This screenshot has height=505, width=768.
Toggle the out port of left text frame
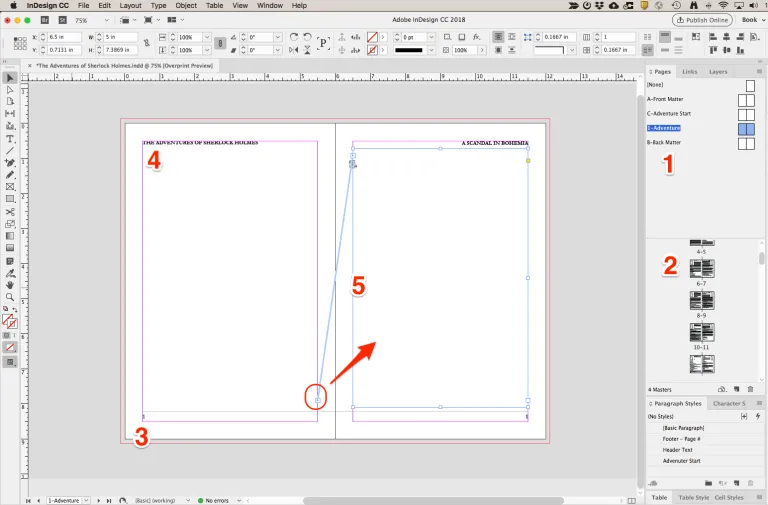318,401
